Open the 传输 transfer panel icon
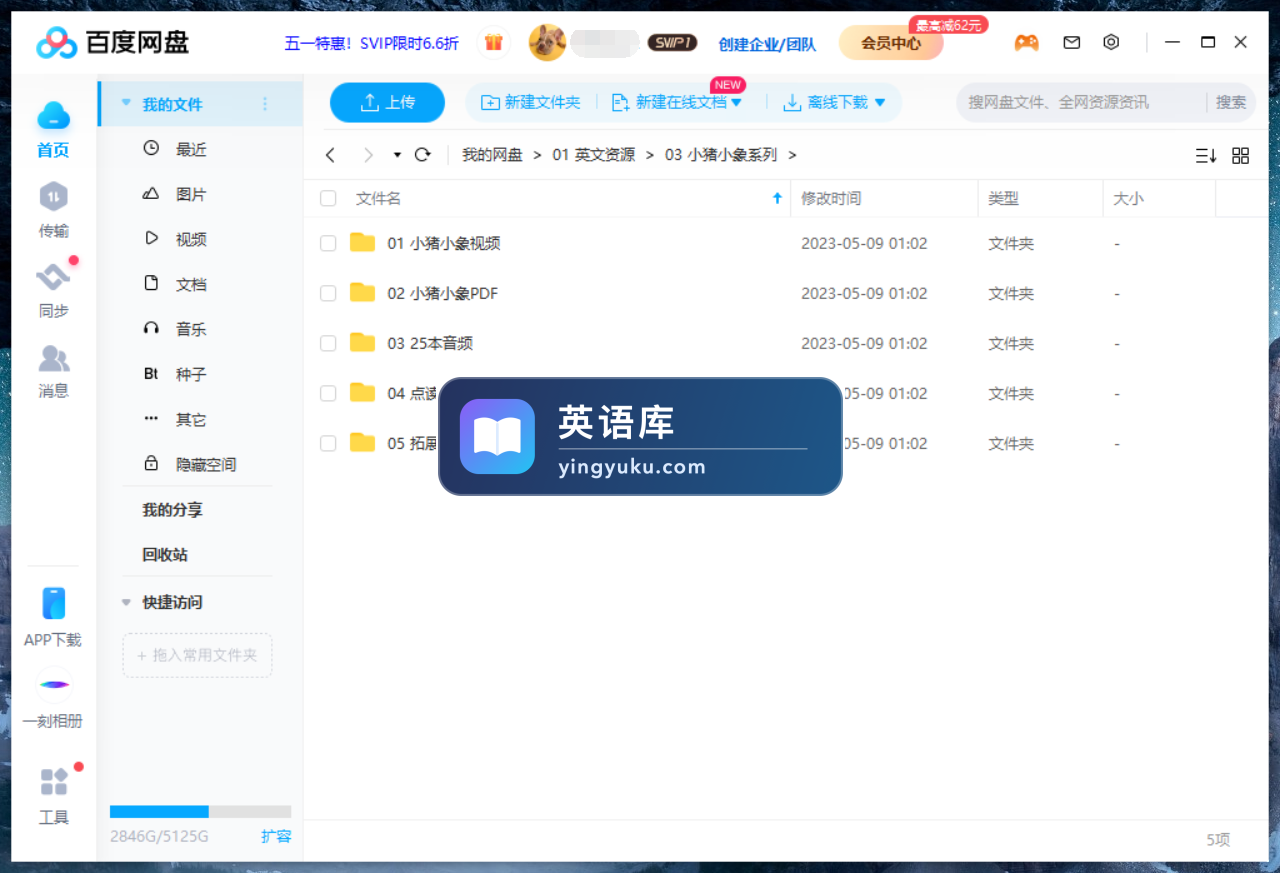The width and height of the screenshot is (1280, 873). pyautogui.click(x=54, y=196)
